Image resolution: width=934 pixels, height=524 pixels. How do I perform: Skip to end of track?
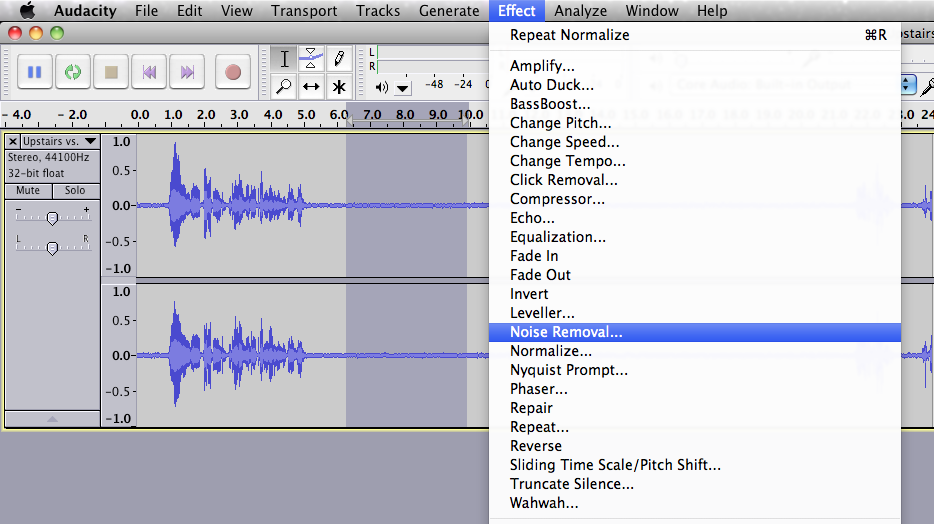[x=187, y=72]
